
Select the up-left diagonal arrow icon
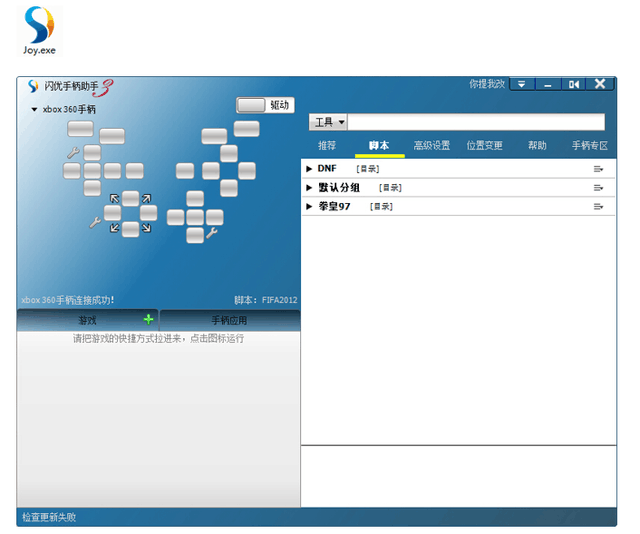coord(114,199)
